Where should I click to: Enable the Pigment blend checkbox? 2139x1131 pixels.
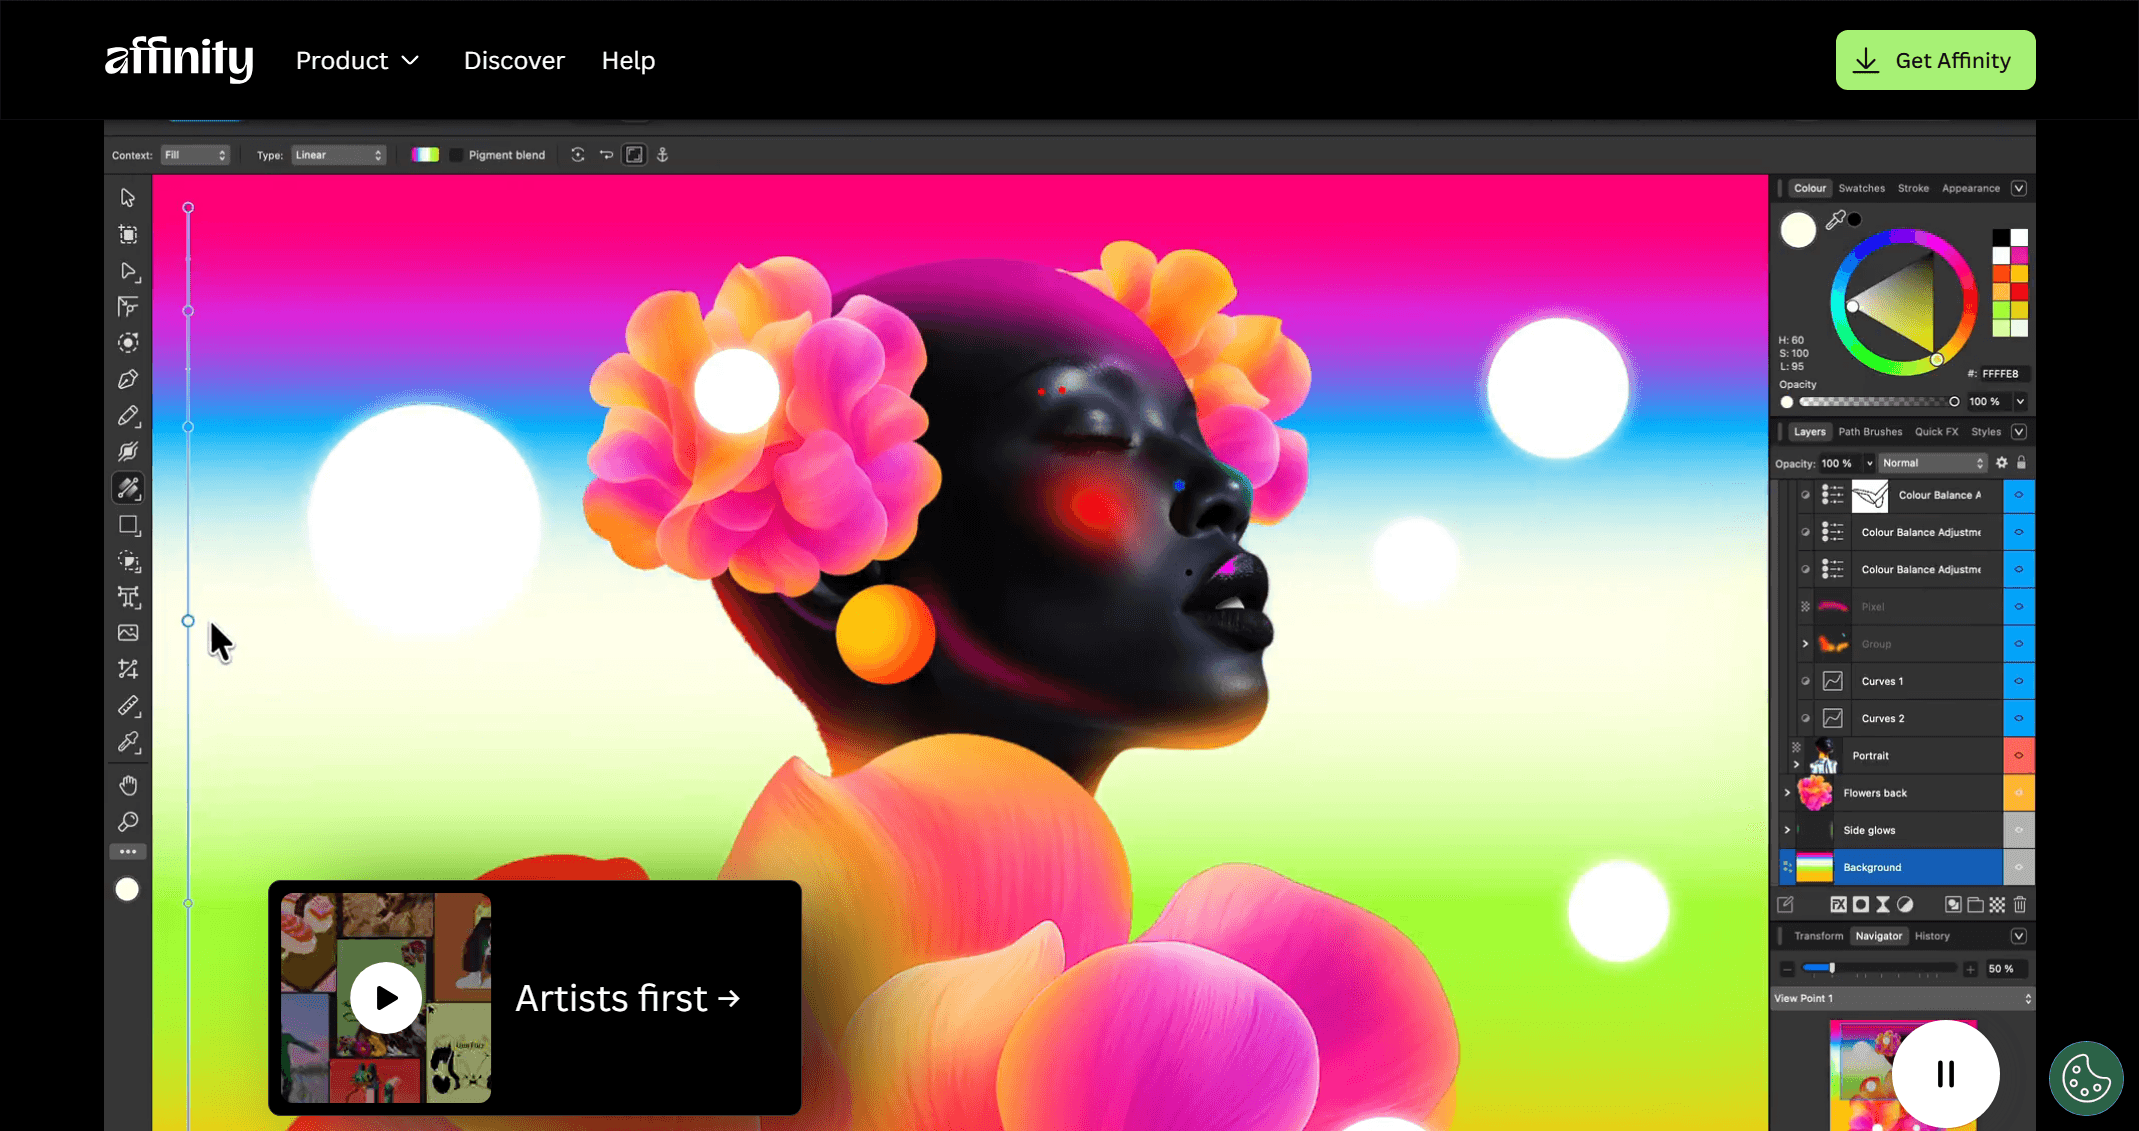456,155
